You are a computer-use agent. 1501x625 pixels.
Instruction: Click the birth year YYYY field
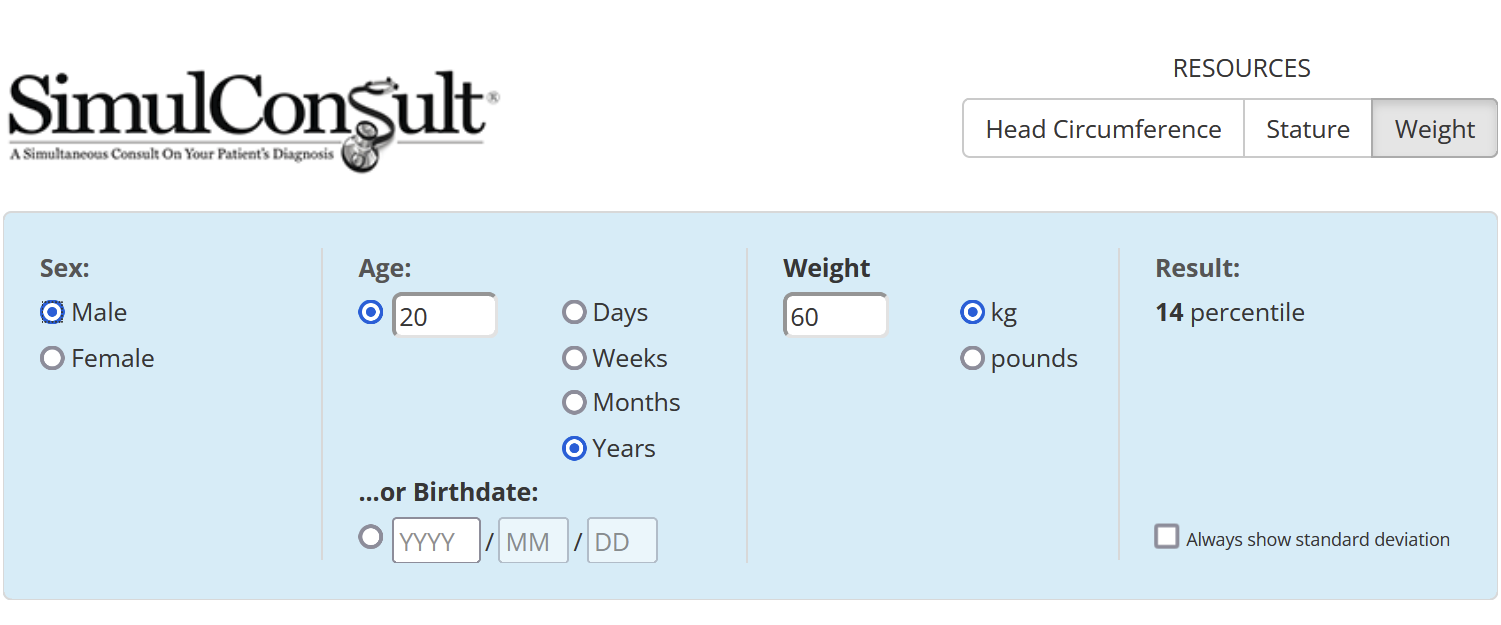click(436, 541)
